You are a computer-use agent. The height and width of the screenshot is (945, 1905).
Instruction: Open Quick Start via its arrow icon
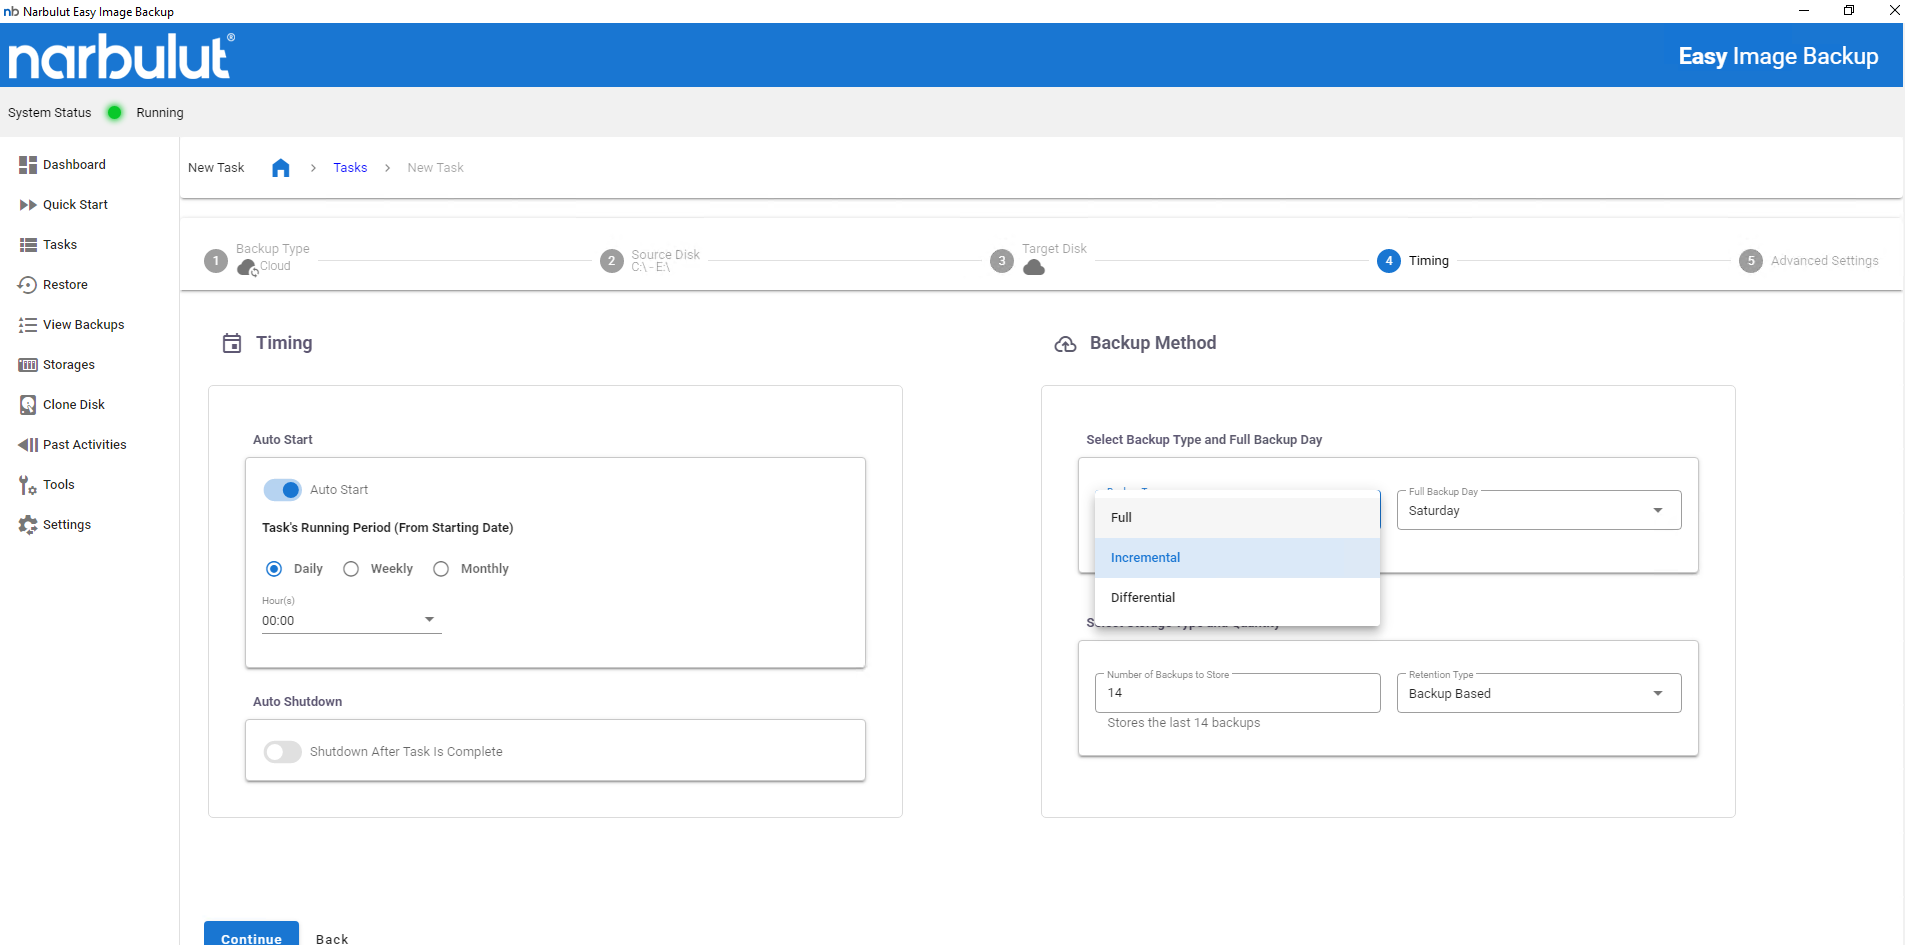point(28,205)
